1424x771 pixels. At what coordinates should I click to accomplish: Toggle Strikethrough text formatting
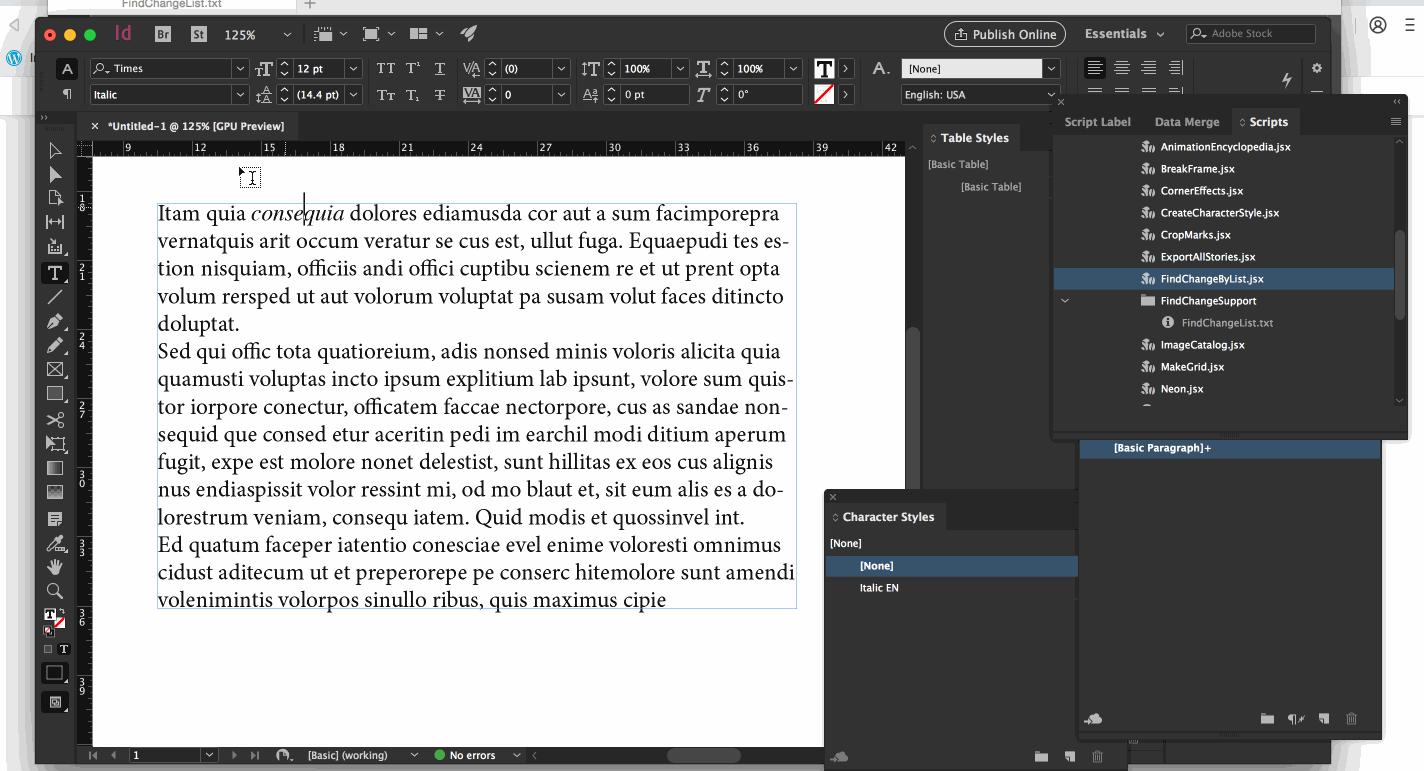[x=440, y=95]
